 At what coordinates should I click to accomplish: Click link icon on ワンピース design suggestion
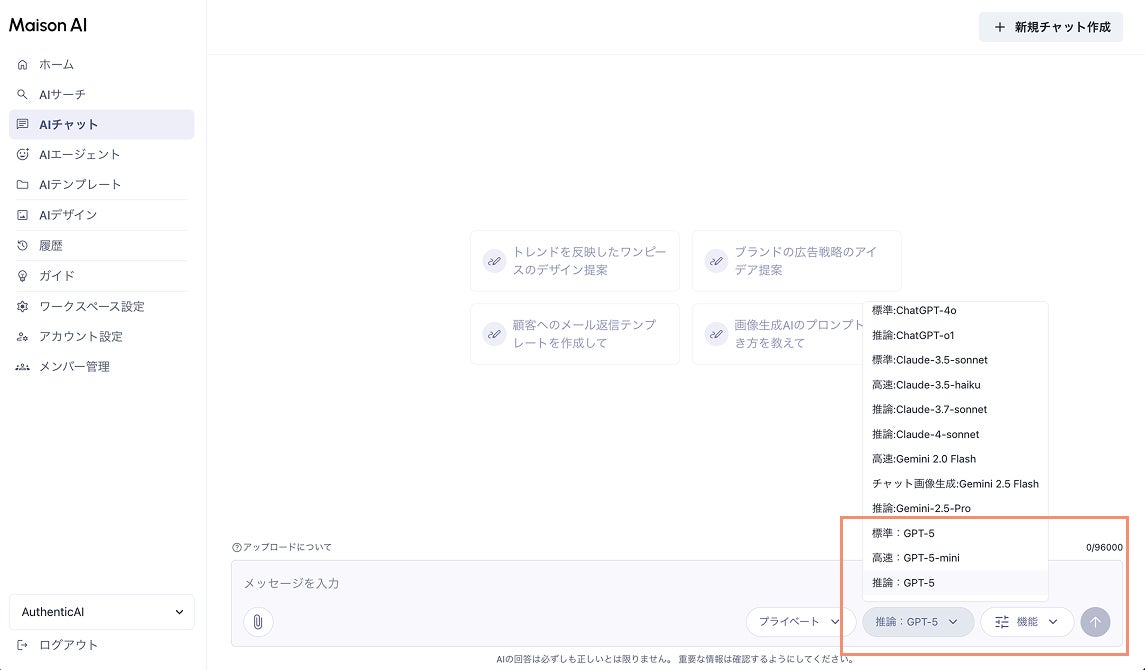494,261
